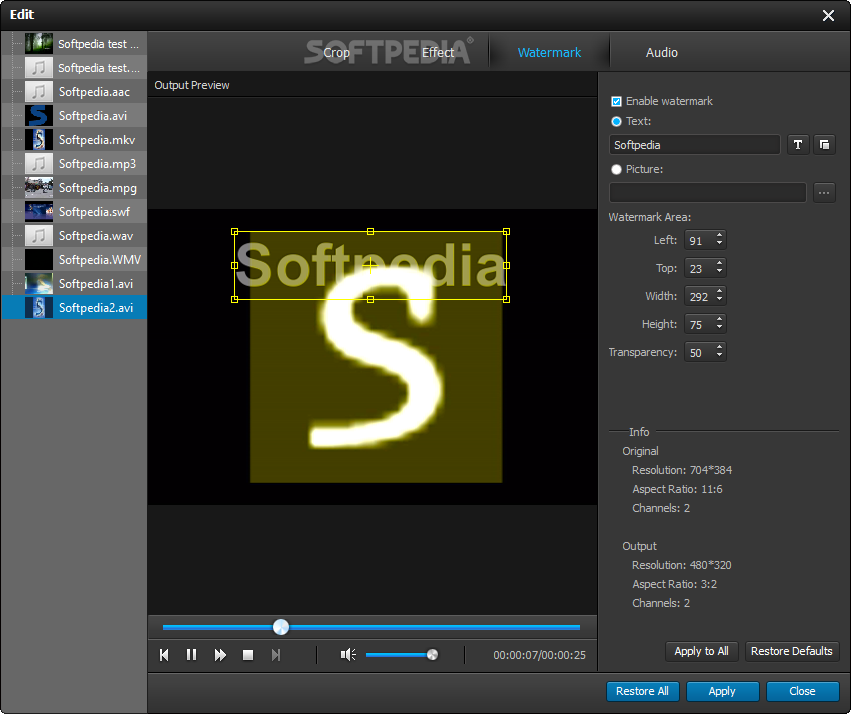Increase the Left value with up arrow
Image resolution: width=851 pixels, height=714 pixels.
[719, 235]
